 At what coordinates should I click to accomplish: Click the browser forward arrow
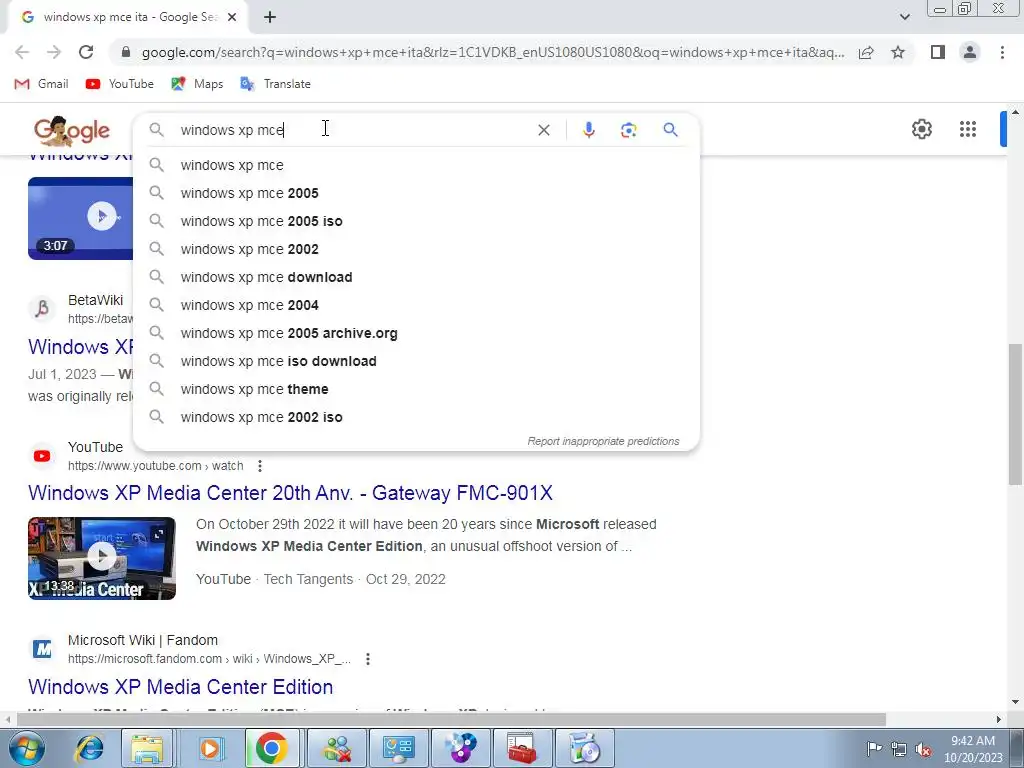click(x=54, y=52)
